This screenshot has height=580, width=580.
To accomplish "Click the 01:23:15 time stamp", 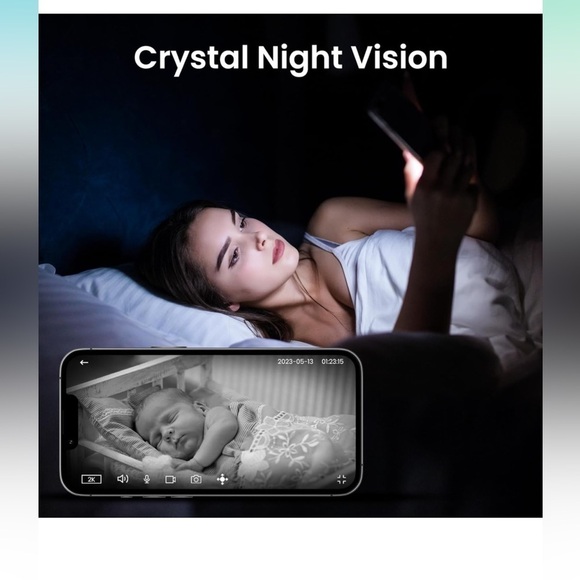I will 333,362.
